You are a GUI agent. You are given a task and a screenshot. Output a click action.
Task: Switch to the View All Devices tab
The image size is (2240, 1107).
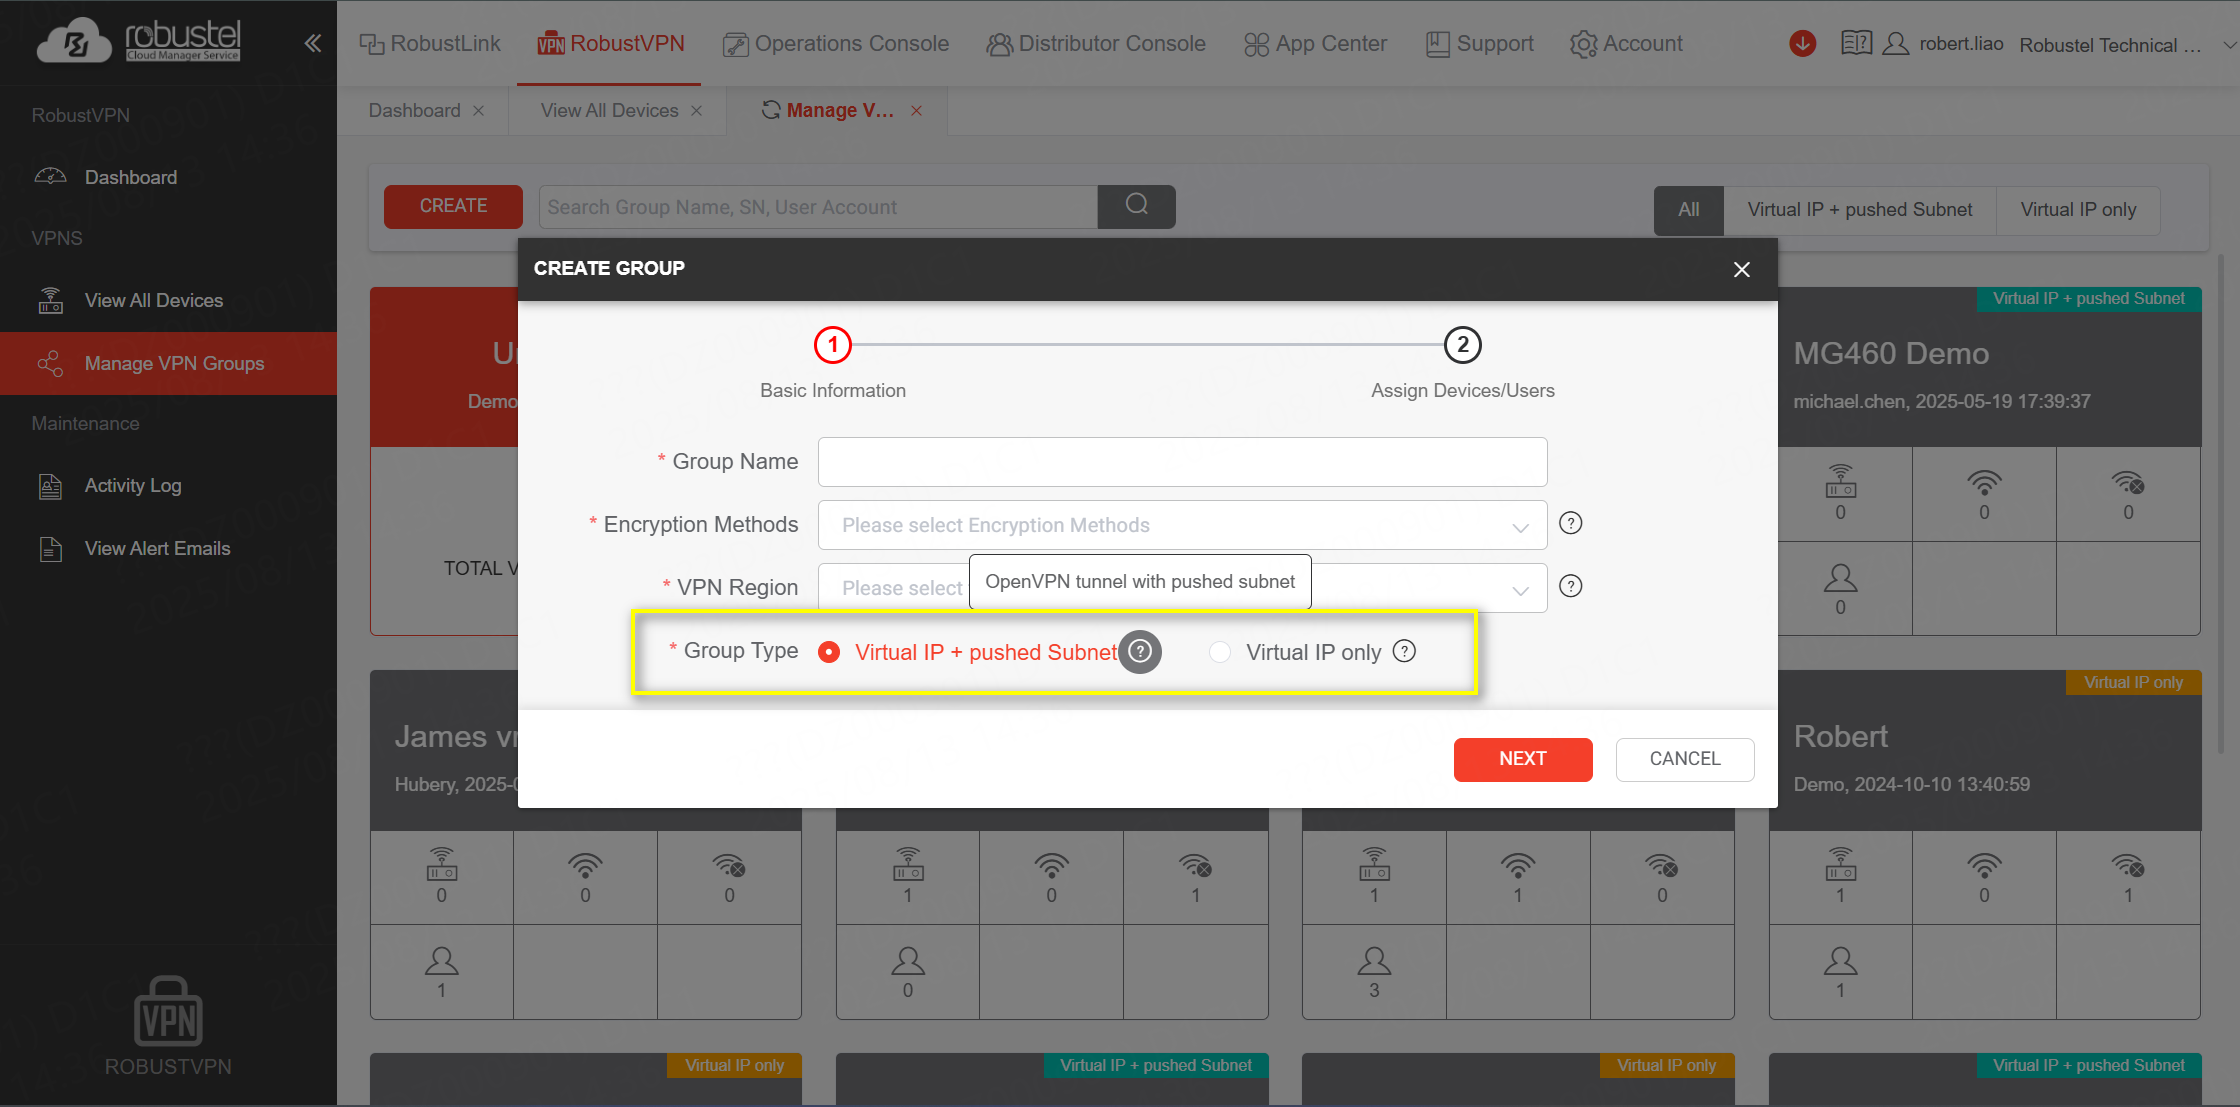(x=609, y=110)
